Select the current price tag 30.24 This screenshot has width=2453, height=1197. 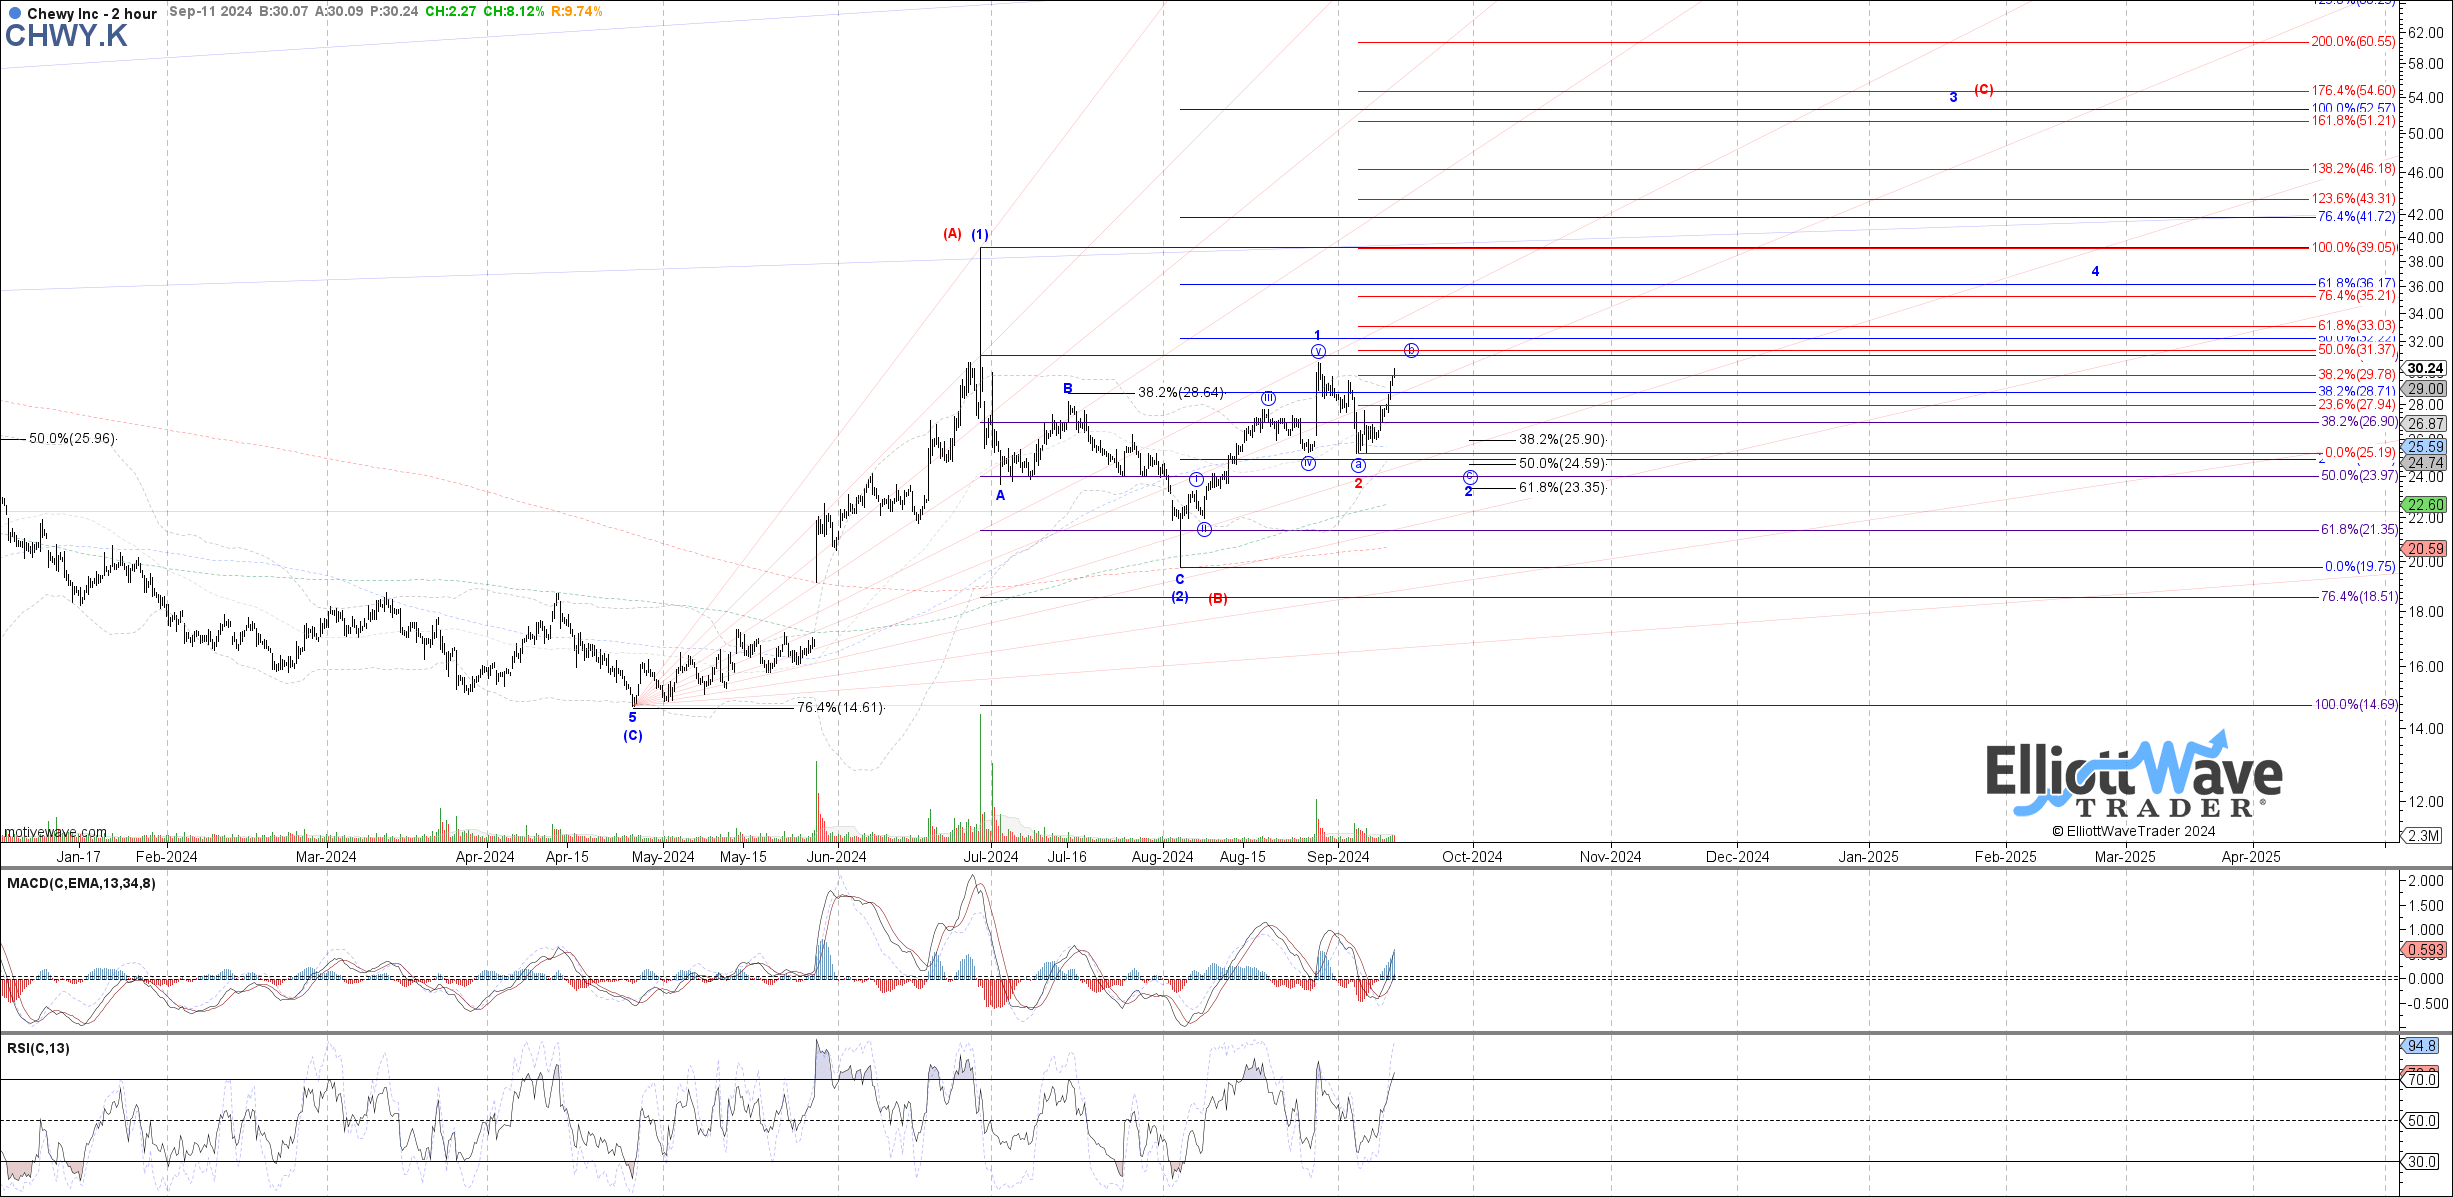[x=2425, y=368]
